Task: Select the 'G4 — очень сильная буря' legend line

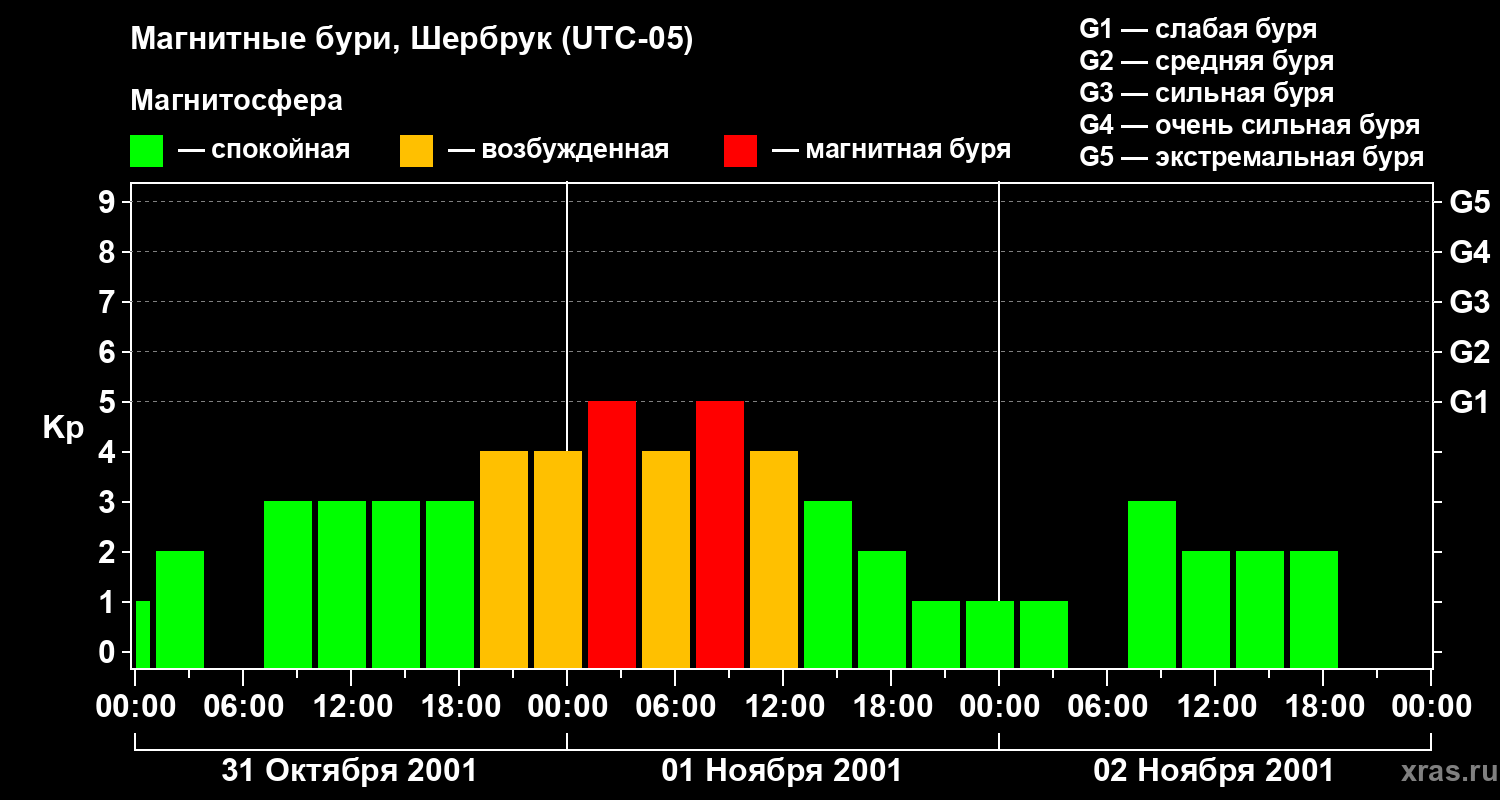Action: pyautogui.click(x=1250, y=125)
